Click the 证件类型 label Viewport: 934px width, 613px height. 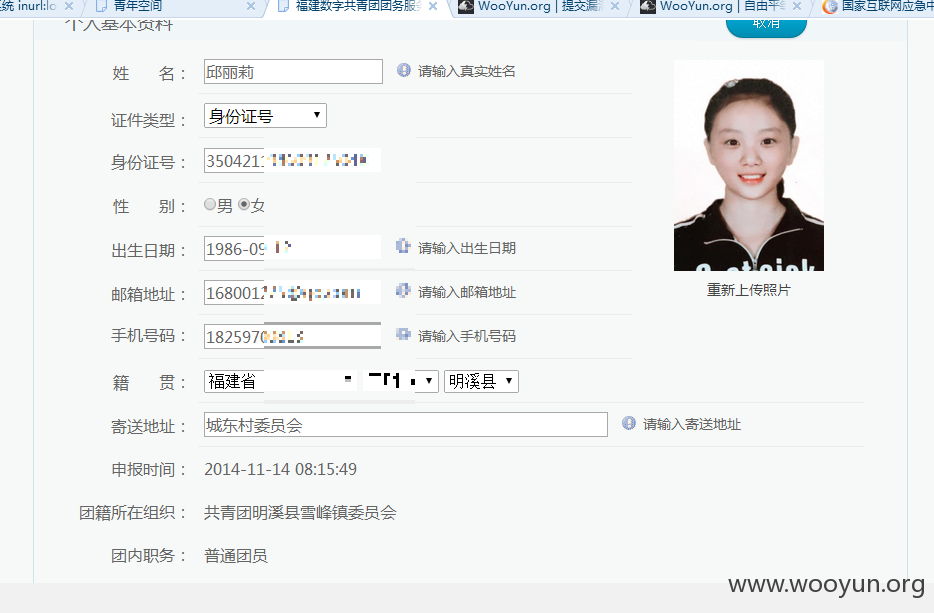[149, 120]
